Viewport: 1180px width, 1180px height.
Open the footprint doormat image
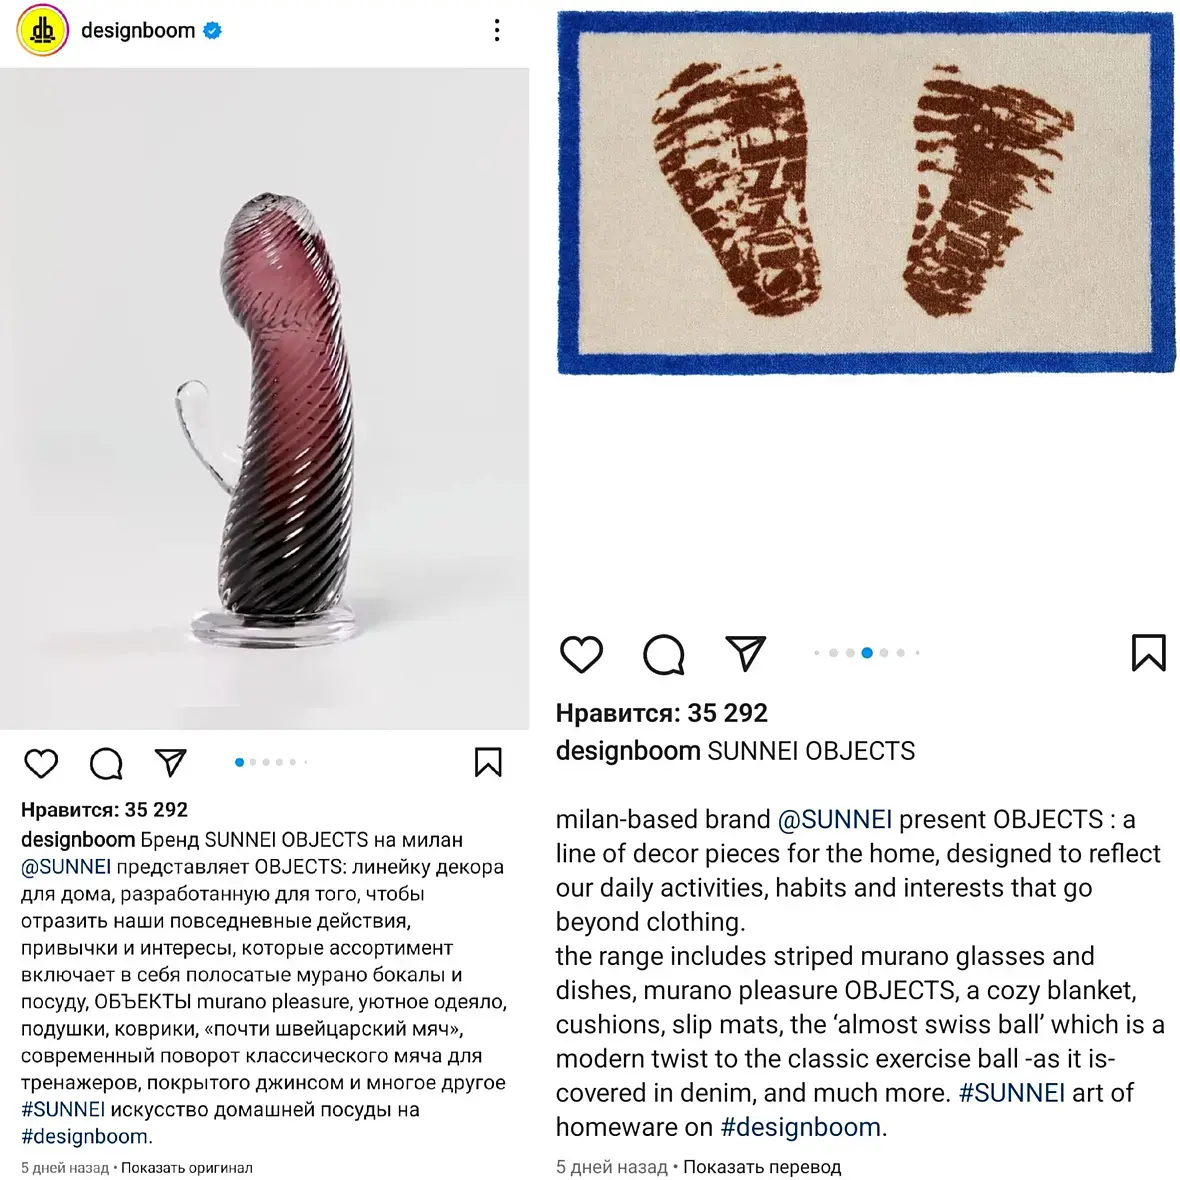coord(866,193)
